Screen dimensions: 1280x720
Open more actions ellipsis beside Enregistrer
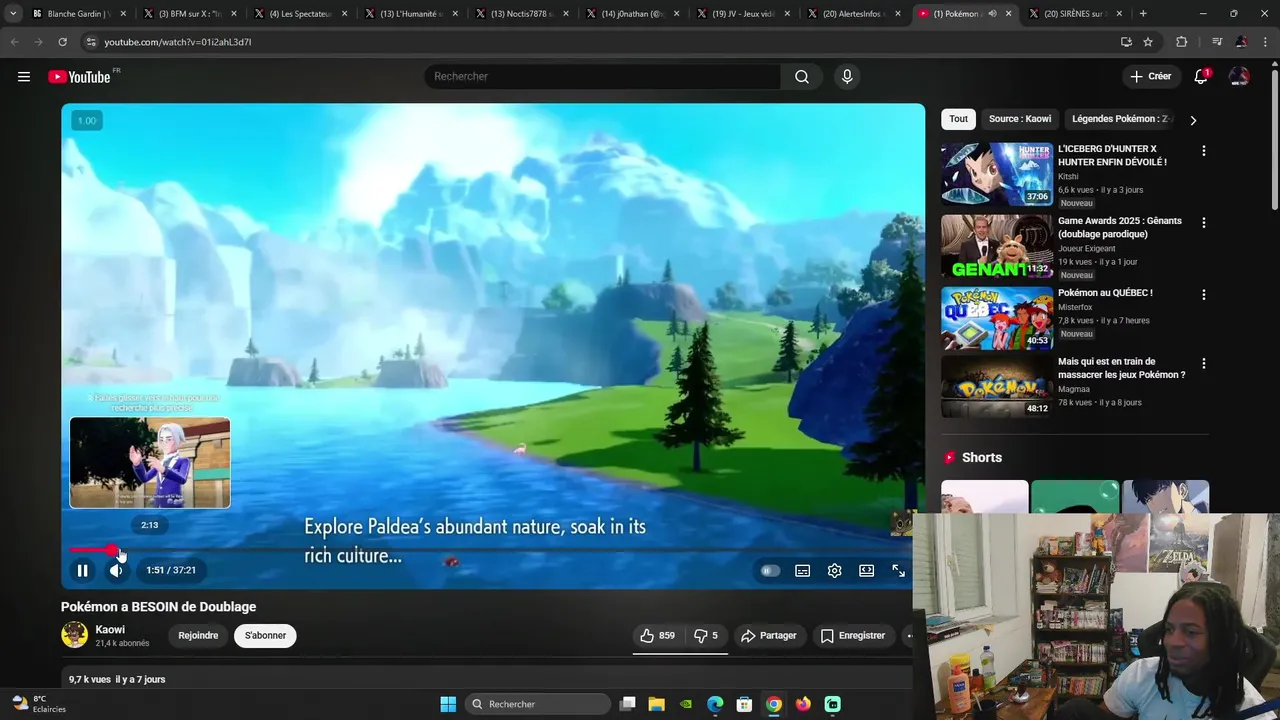click(909, 636)
